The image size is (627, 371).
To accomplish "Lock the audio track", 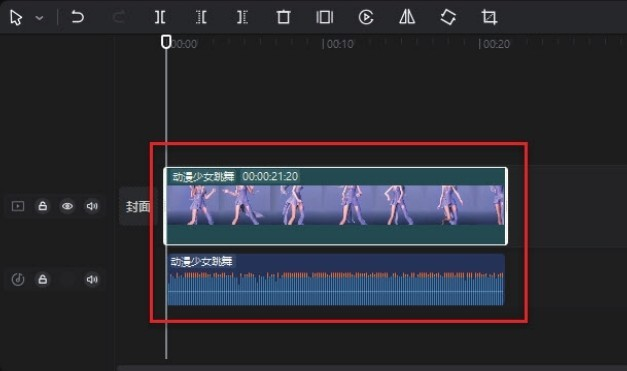I will click(43, 279).
